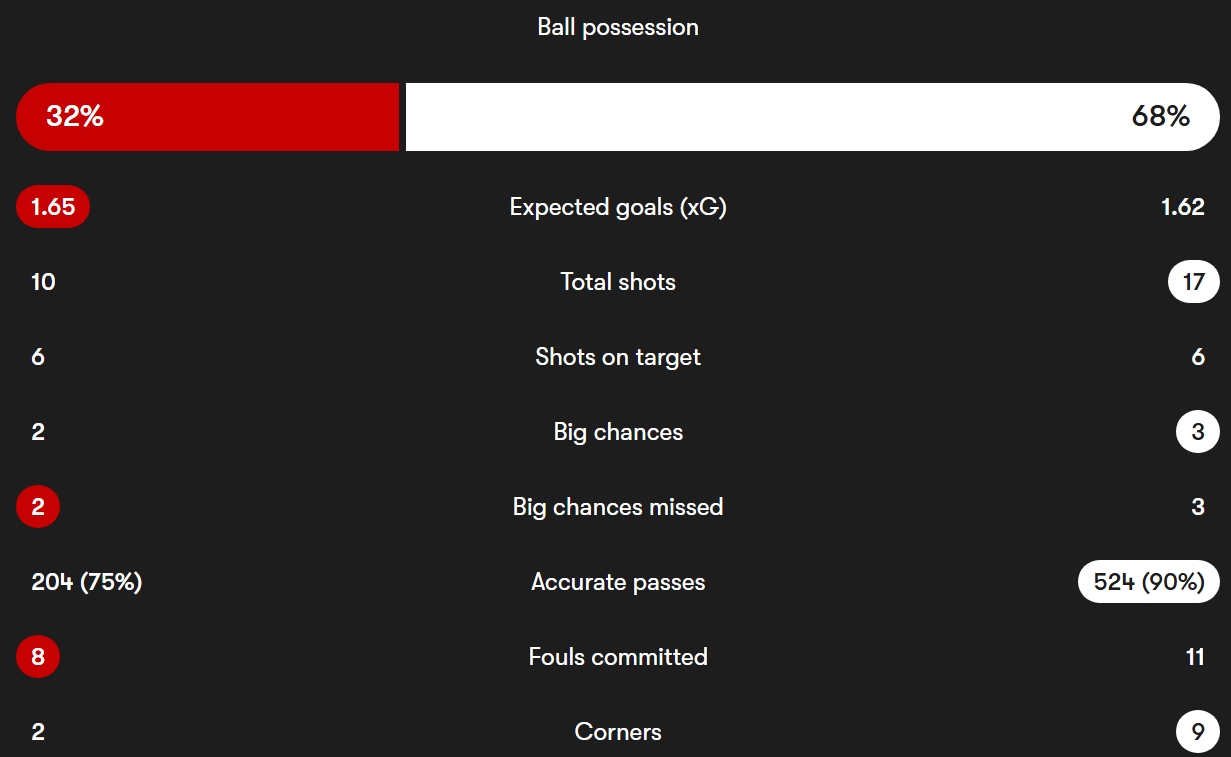Image resolution: width=1231 pixels, height=757 pixels.
Task: Click the red 2 big chances missed badge
Action: click(x=38, y=507)
